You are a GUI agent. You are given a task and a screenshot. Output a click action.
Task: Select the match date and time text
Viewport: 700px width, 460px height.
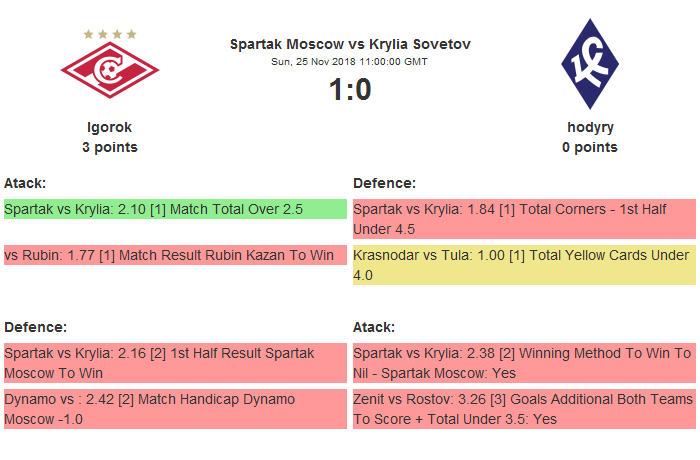coord(350,62)
